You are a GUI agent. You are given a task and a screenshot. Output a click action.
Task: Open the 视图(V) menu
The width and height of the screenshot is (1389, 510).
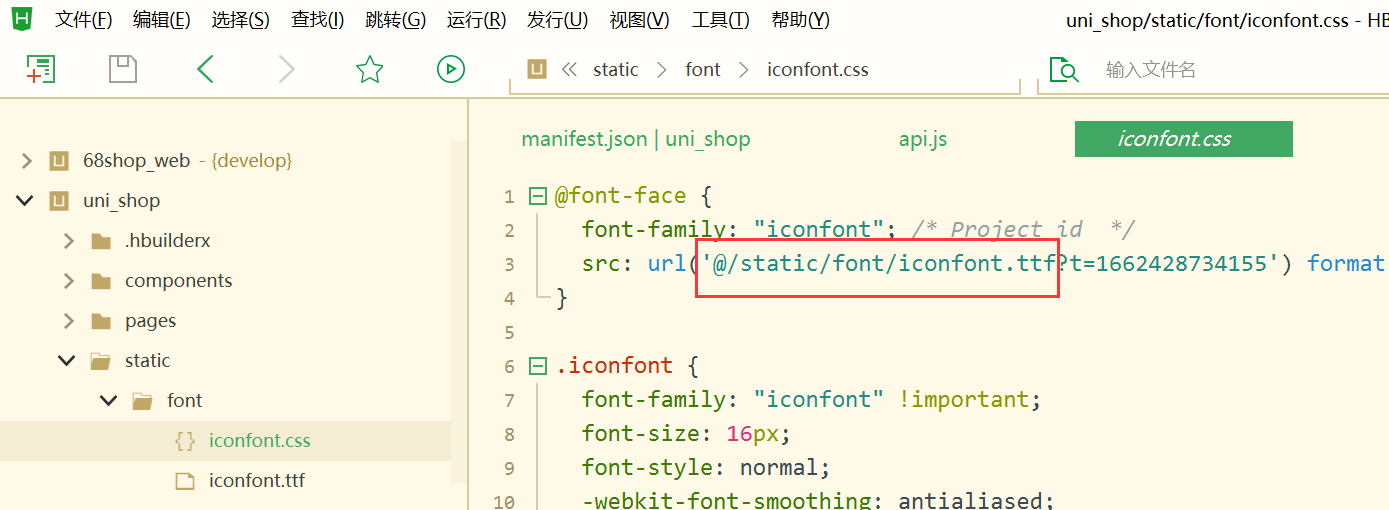[x=640, y=19]
